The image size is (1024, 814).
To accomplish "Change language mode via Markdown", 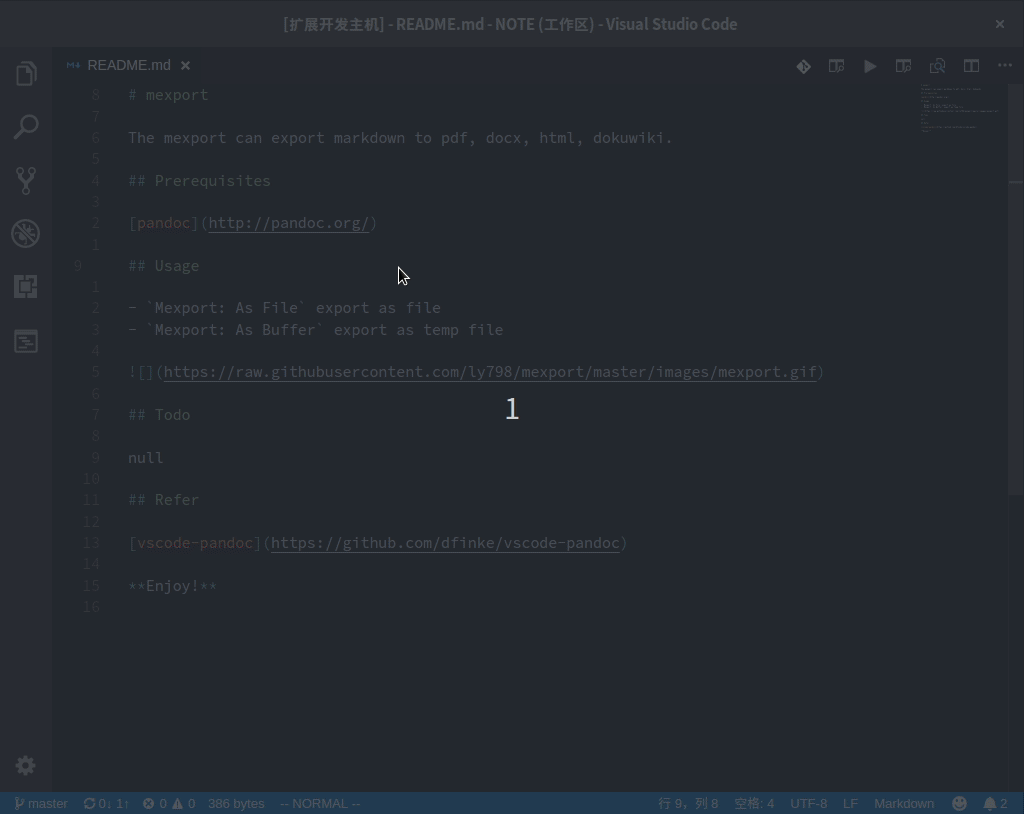I will 904,804.
